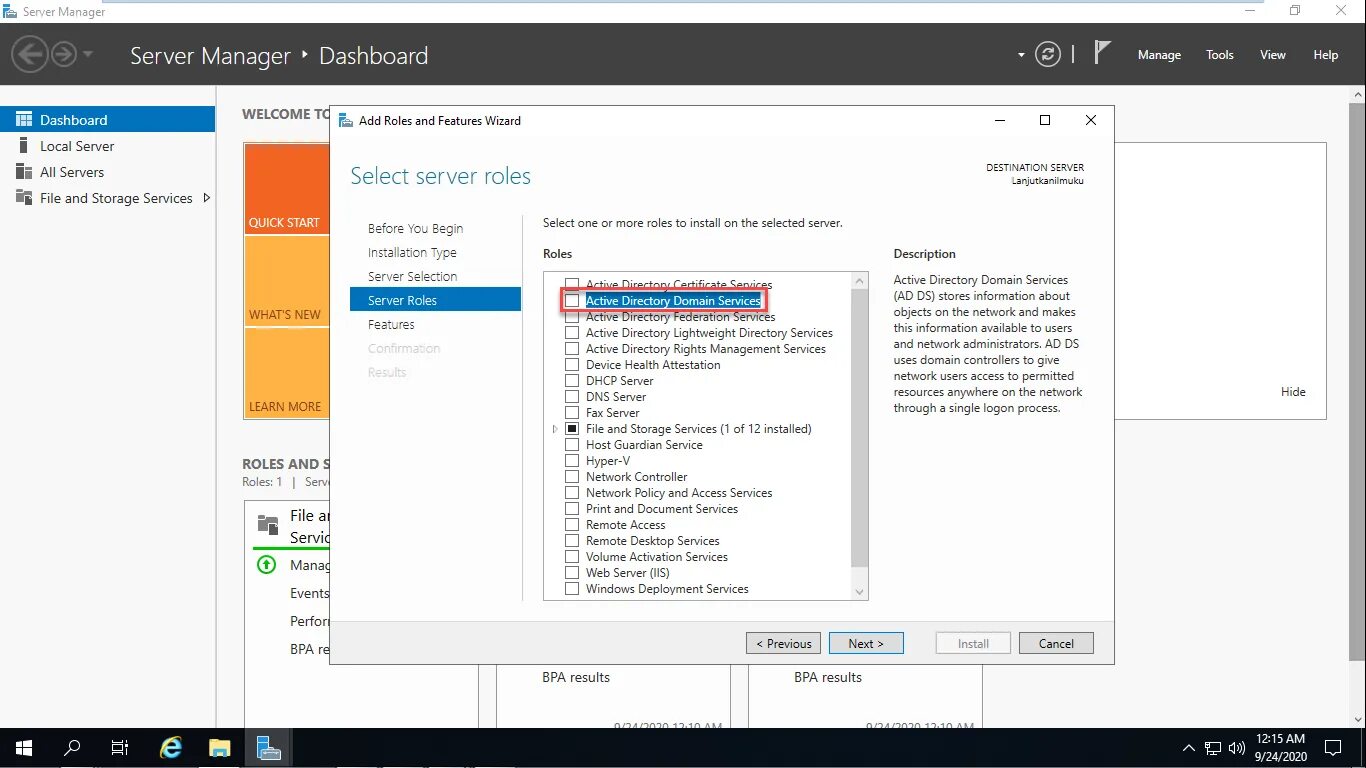Click the Next button in wizard
The height and width of the screenshot is (768, 1366).
pos(866,643)
